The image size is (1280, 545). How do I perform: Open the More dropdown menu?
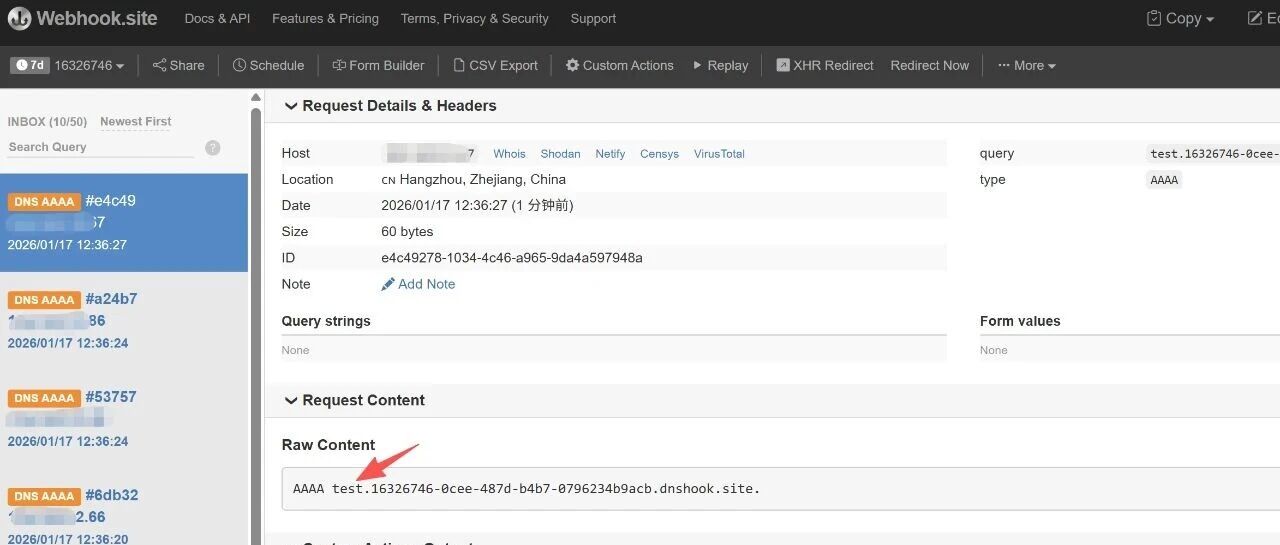click(x=1027, y=65)
